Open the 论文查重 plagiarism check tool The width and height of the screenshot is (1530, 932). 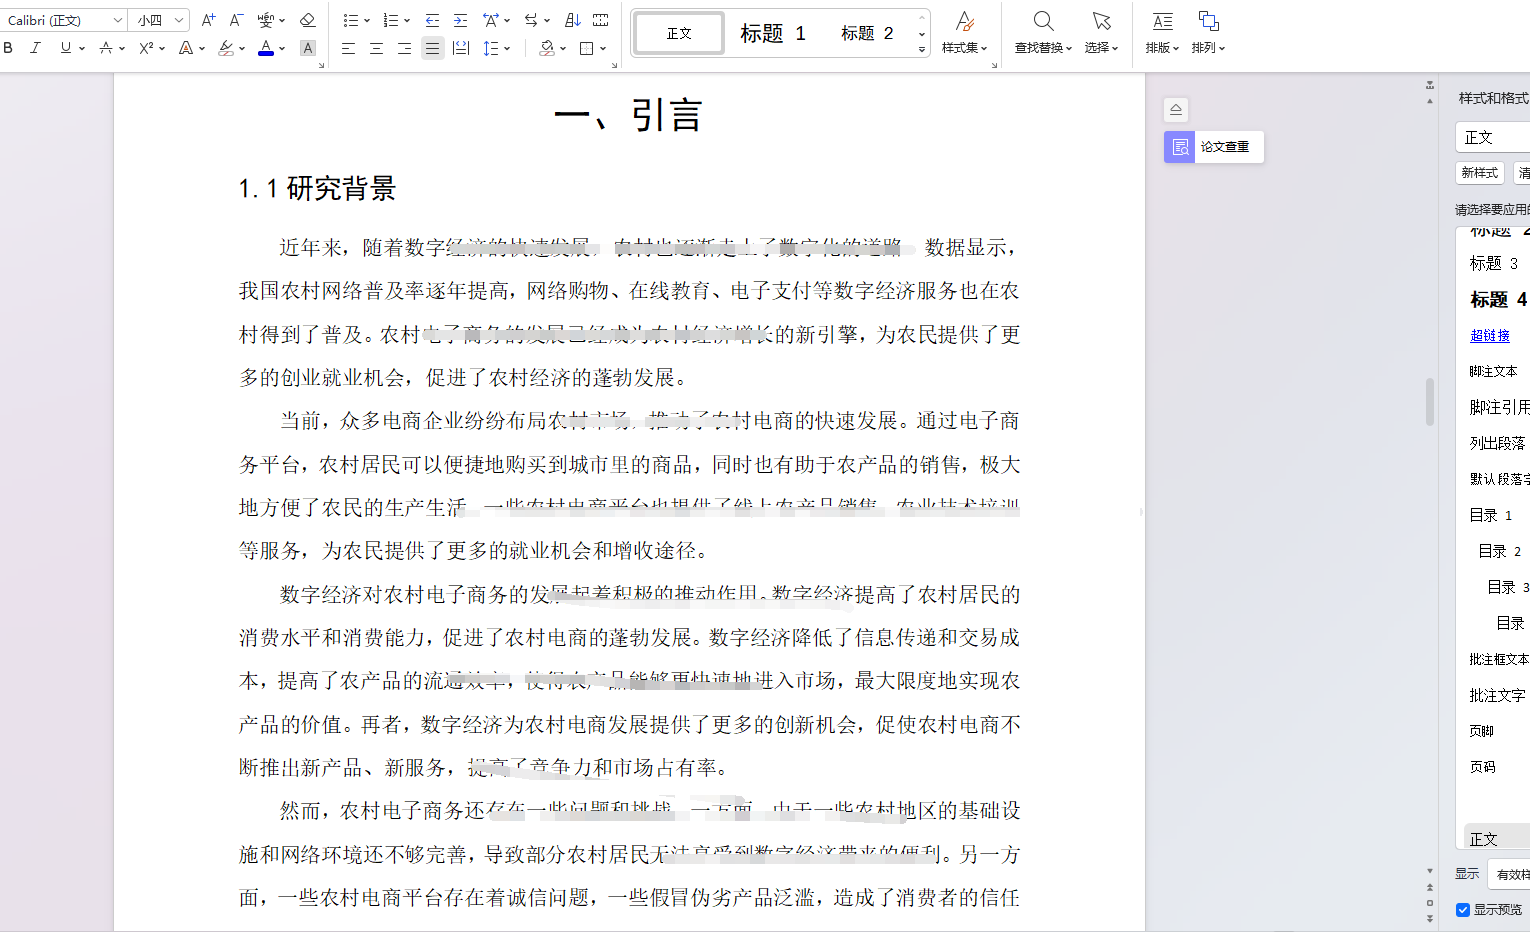(x=1214, y=147)
